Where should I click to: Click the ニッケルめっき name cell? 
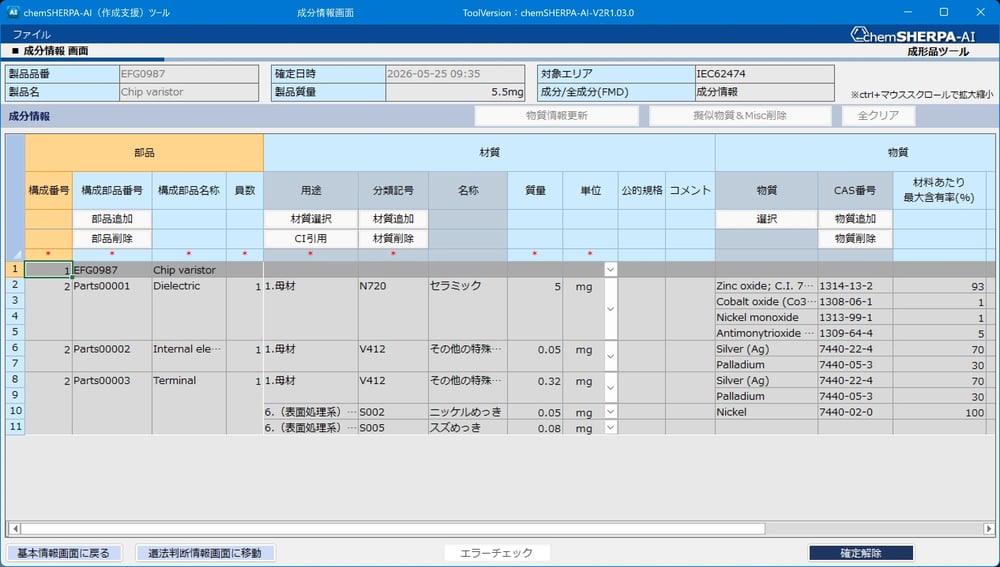tap(468, 412)
